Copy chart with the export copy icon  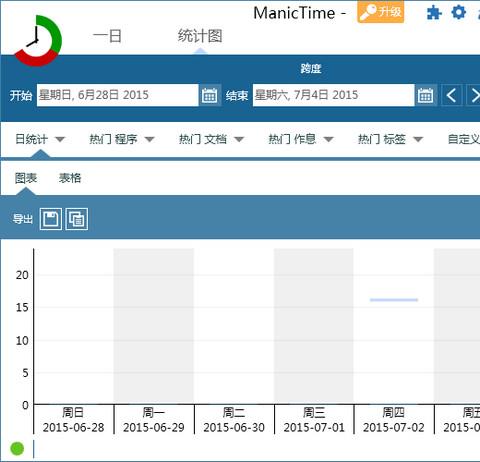[77, 219]
